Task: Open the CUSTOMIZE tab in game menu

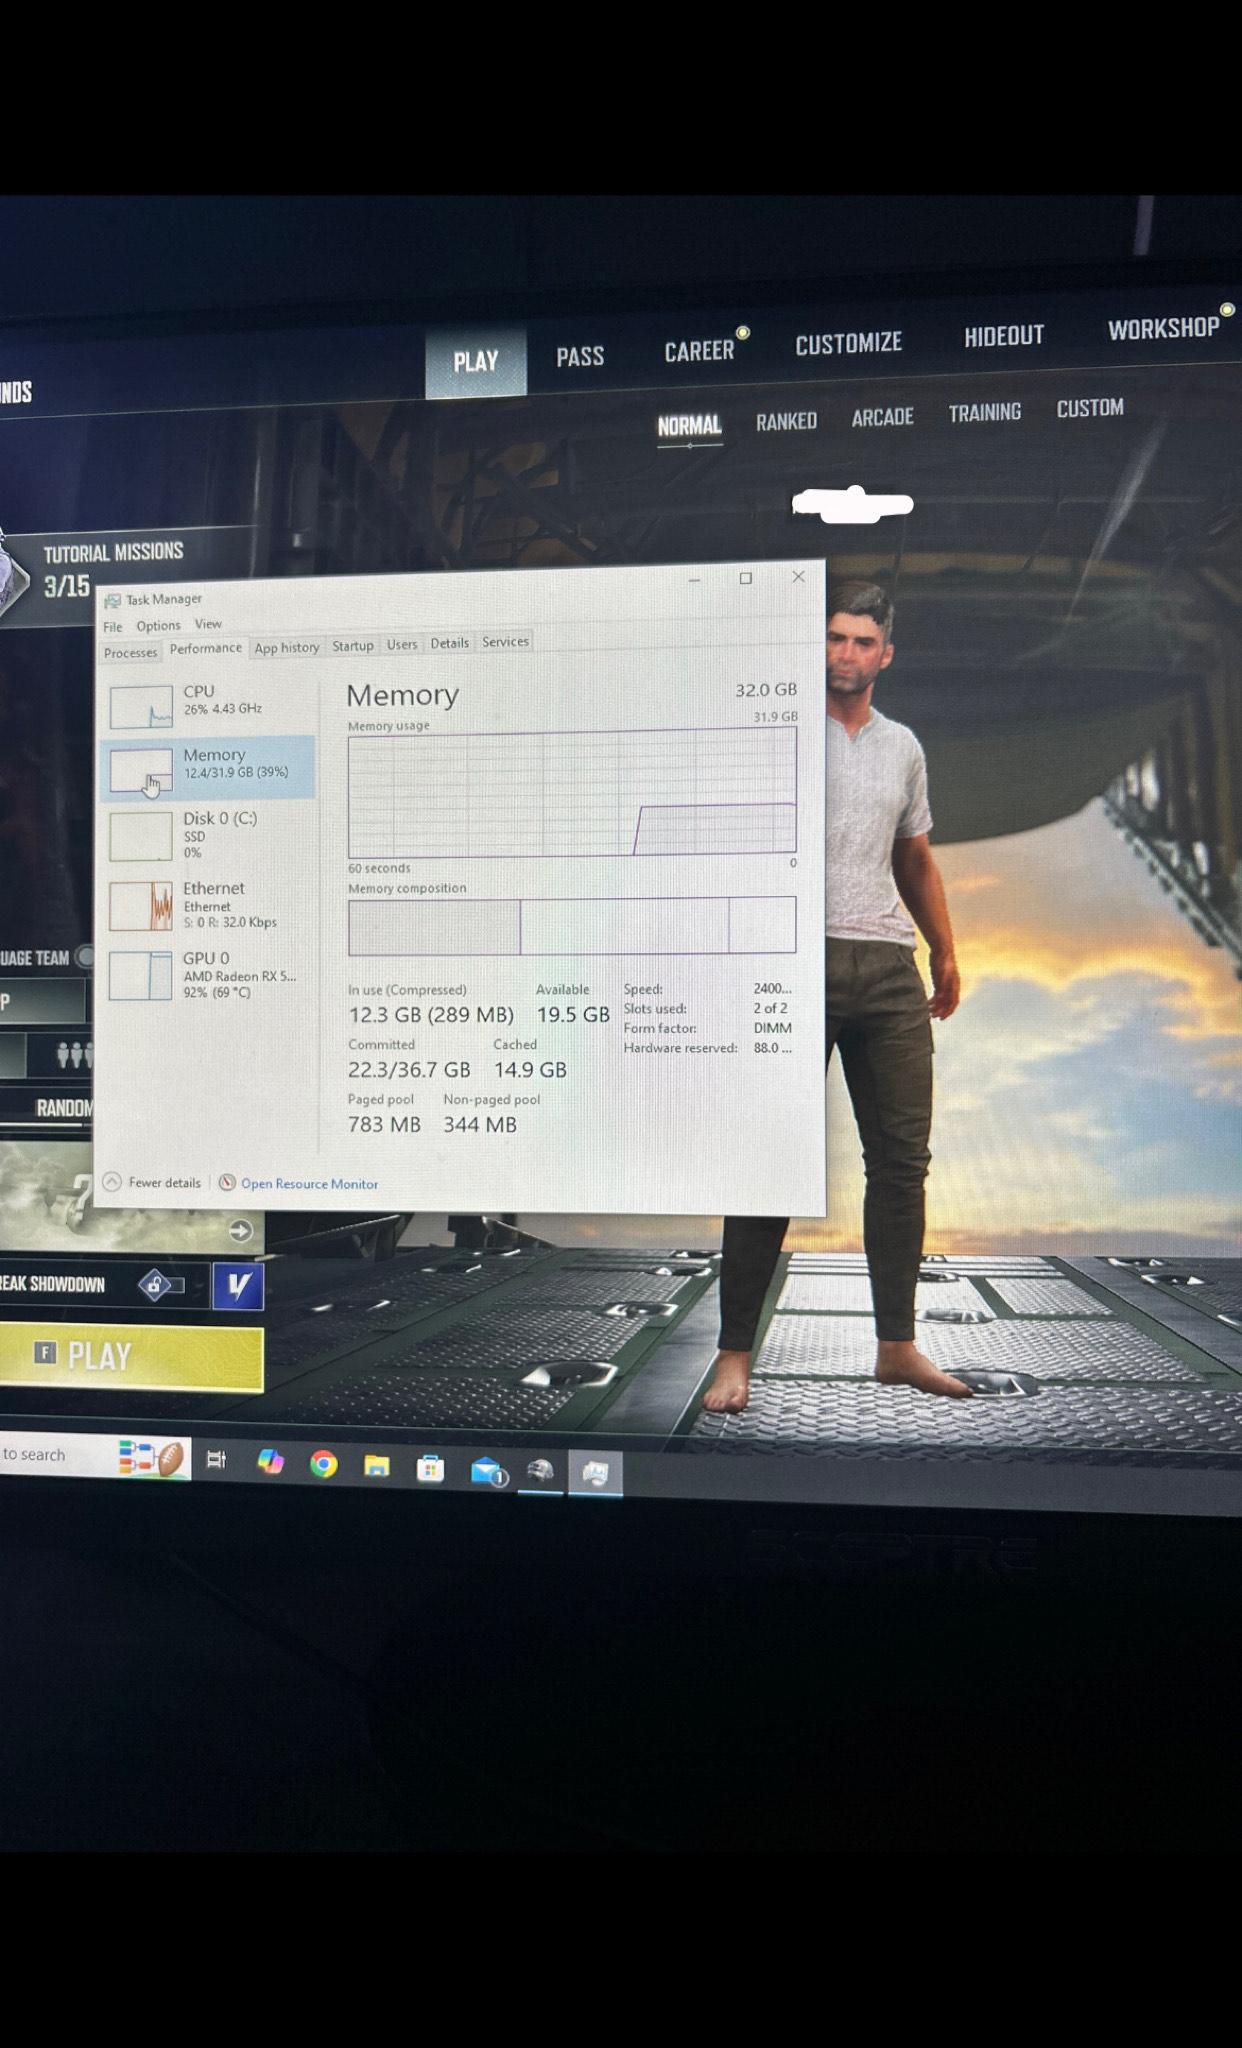Action: click(x=848, y=344)
